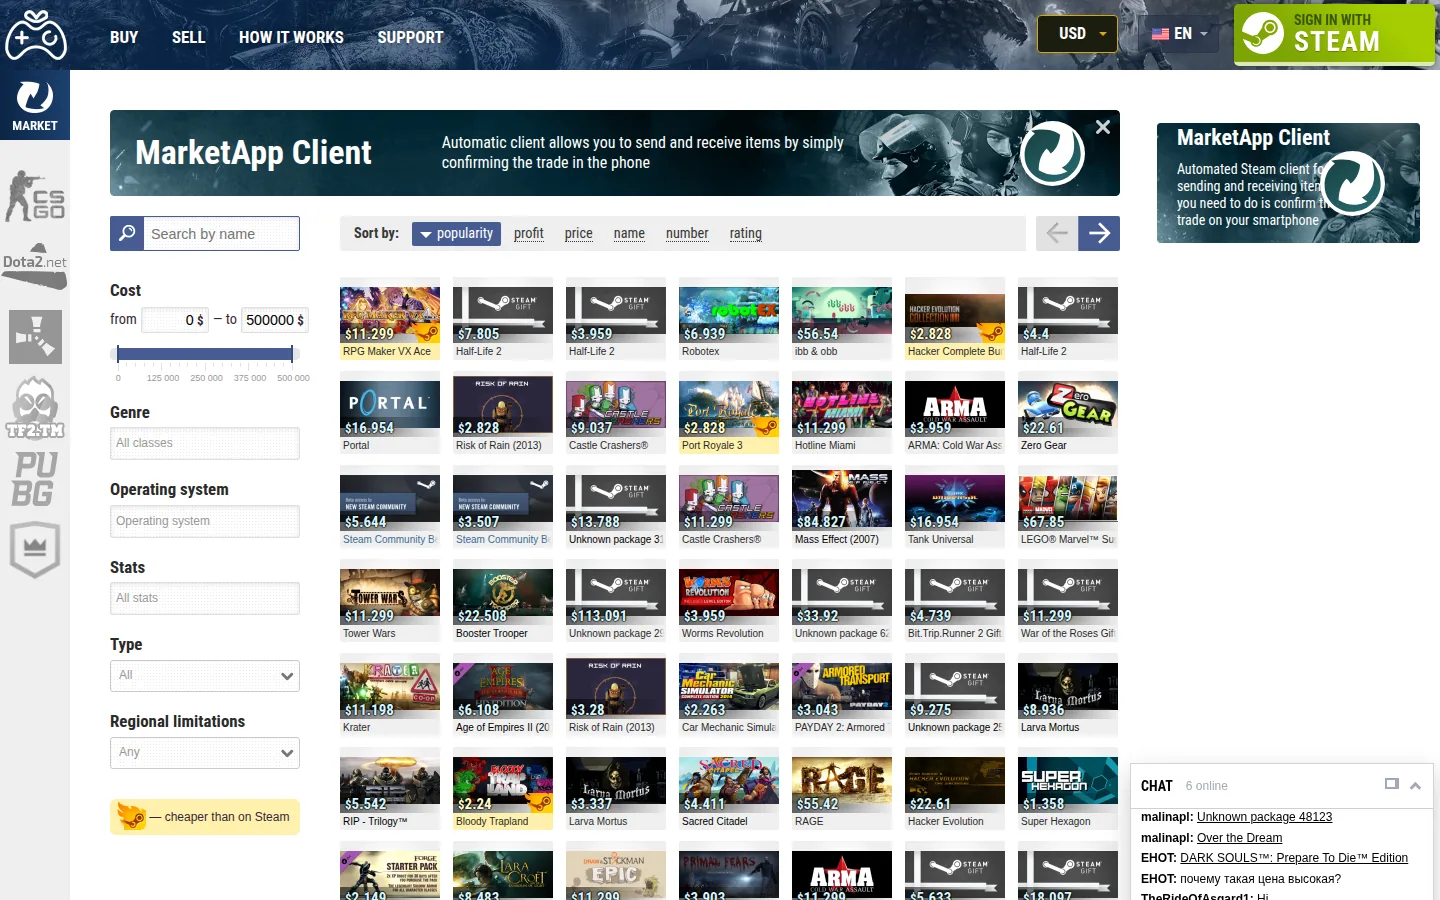
Task: Click the search magnifier icon
Action: pos(127,233)
